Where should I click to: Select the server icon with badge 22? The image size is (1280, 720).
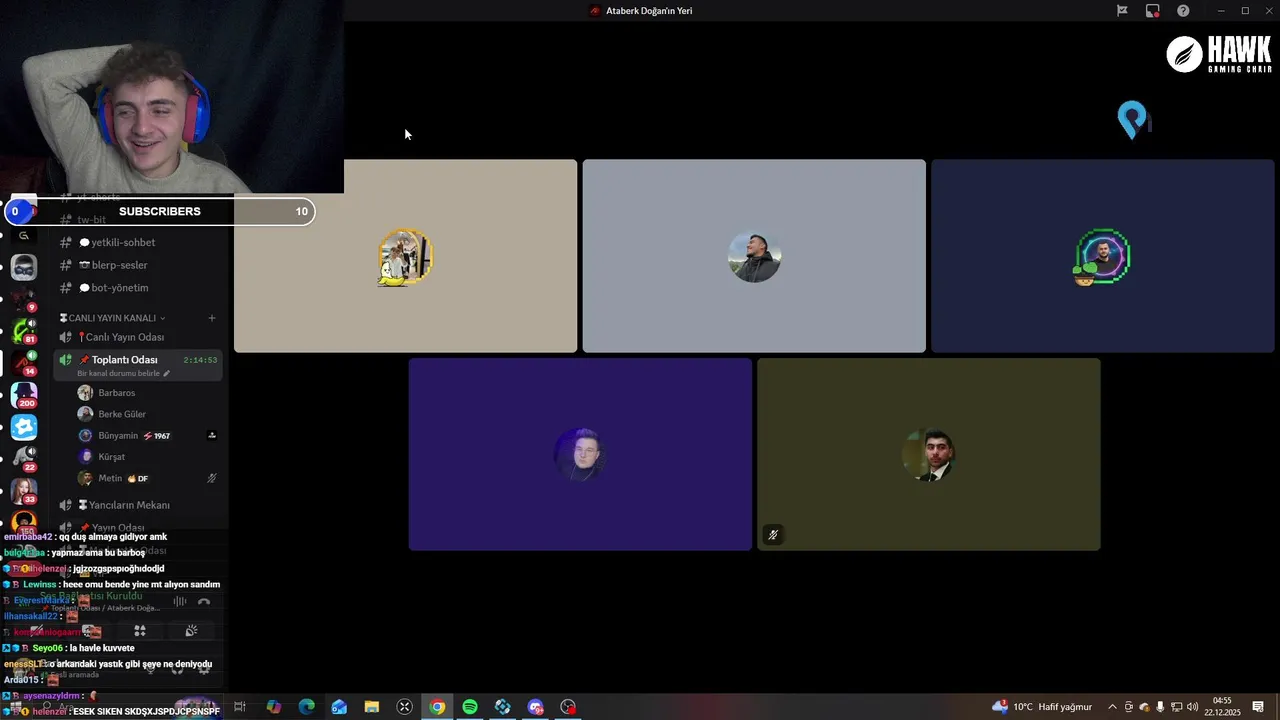24,459
